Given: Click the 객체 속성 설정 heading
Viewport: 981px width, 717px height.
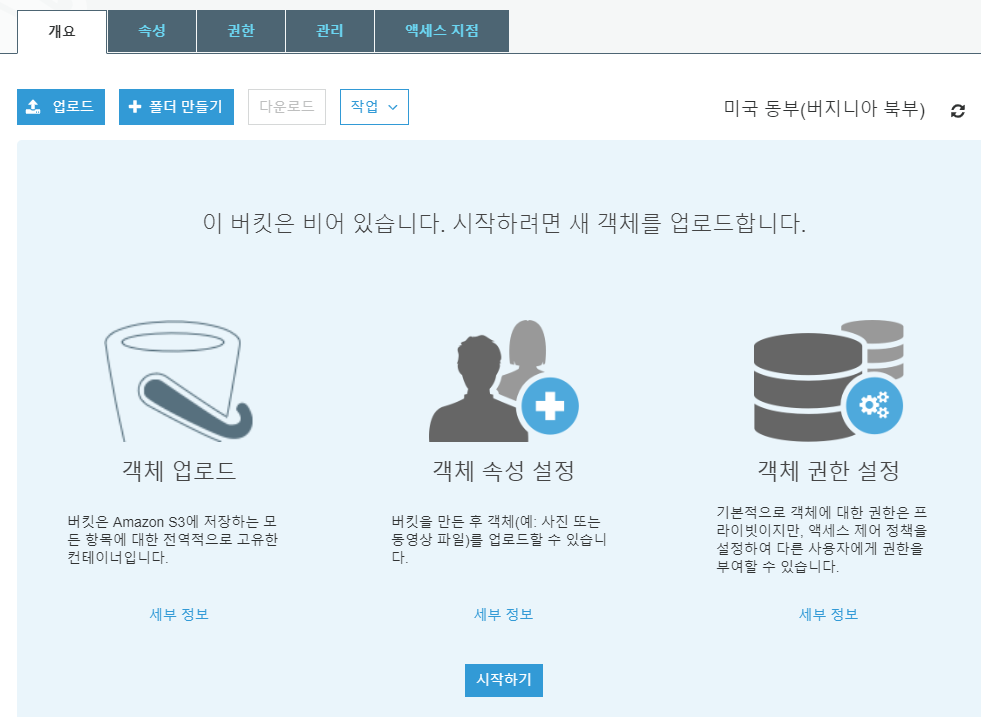Looking at the screenshot, I should pos(504,470).
